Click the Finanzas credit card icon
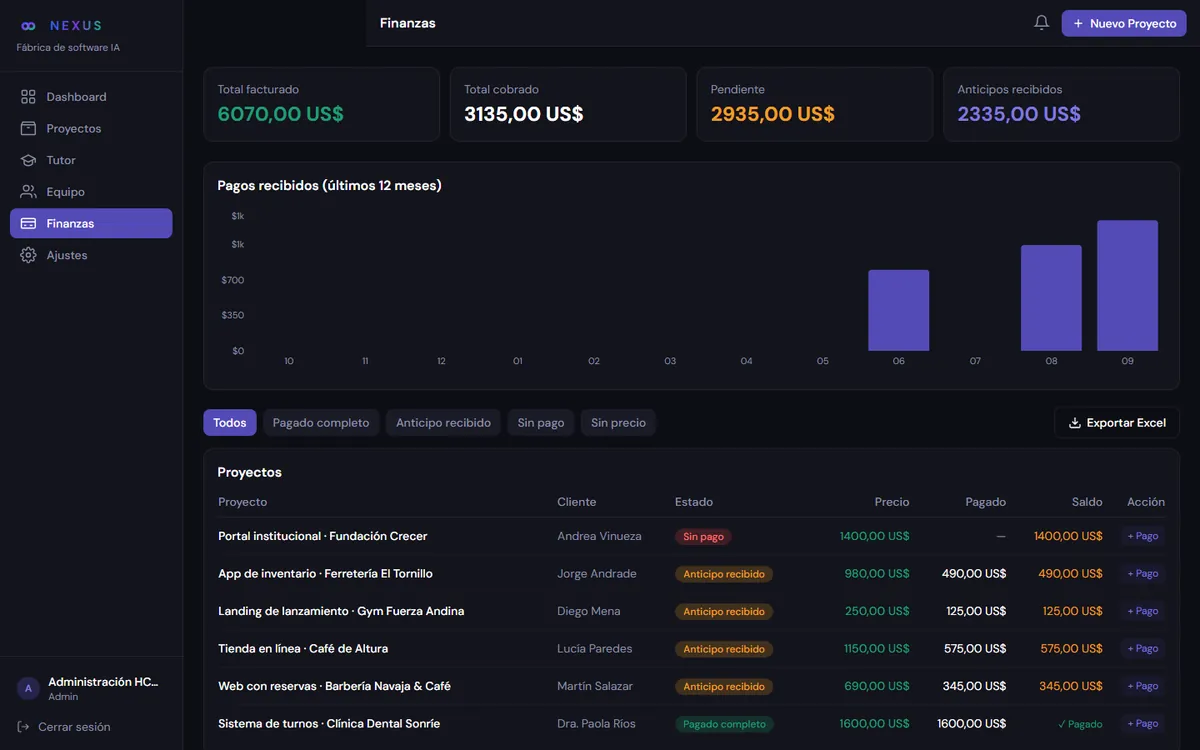The image size is (1200, 750). tap(28, 224)
